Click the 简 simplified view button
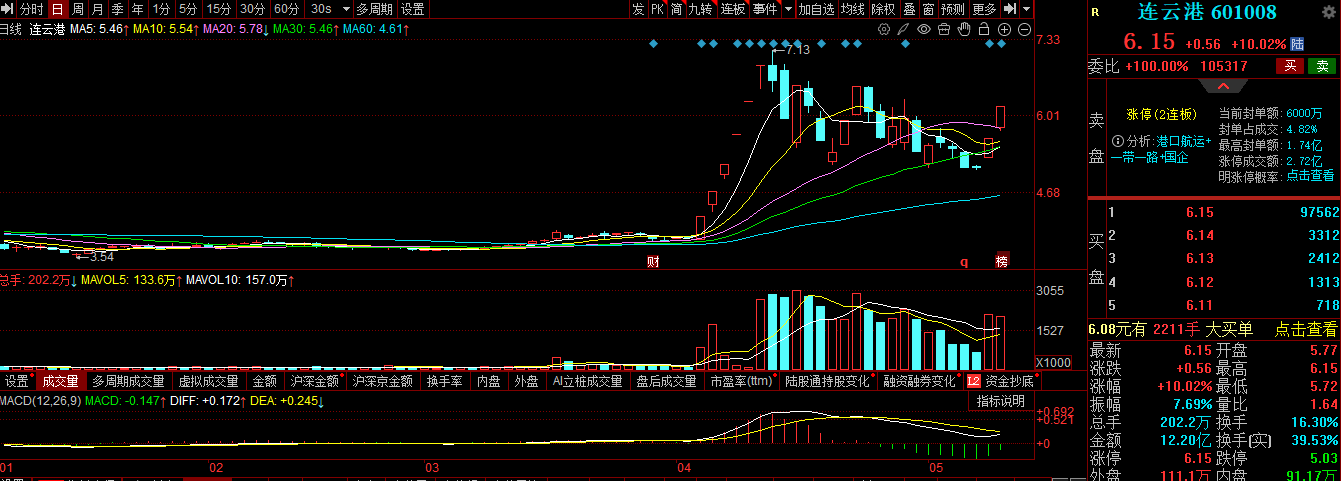The height and width of the screenshot is (481, 1341). [x=677, y=9]
